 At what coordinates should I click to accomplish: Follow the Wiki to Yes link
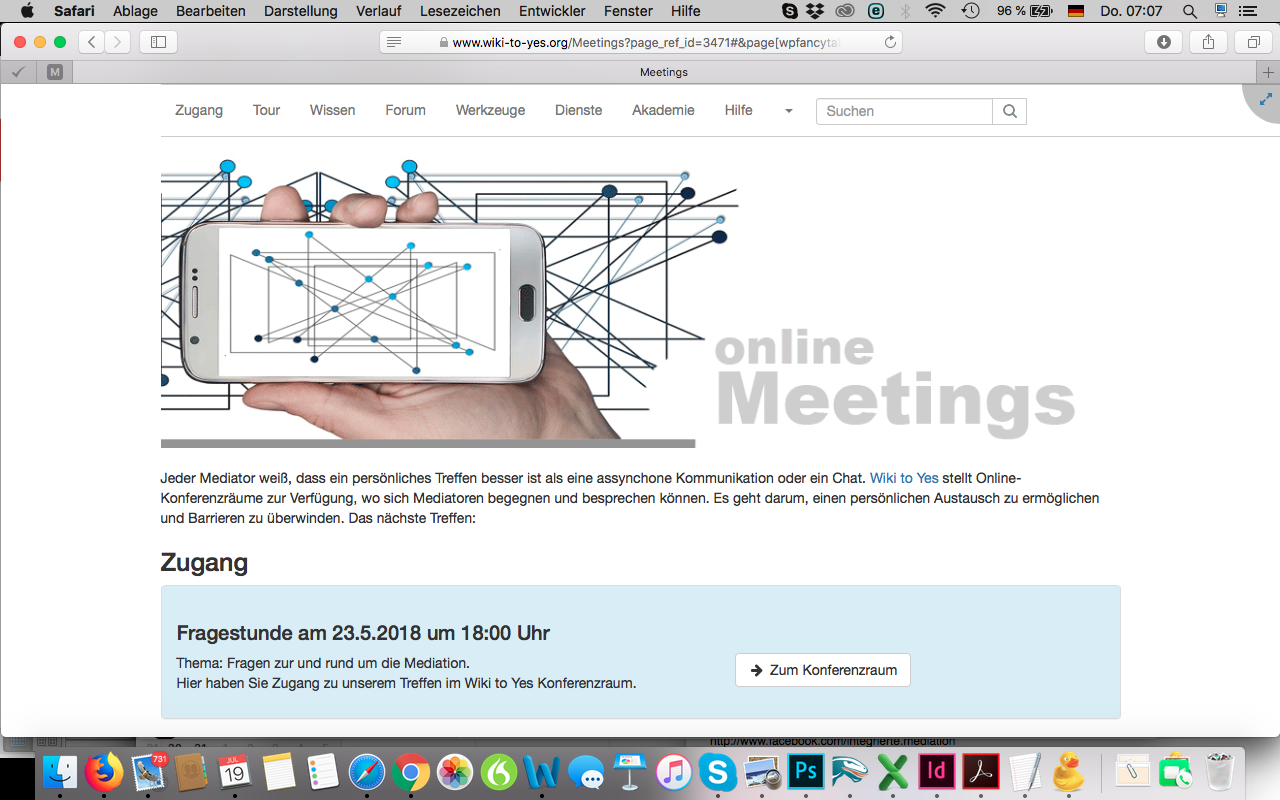(x=903, y=478)
